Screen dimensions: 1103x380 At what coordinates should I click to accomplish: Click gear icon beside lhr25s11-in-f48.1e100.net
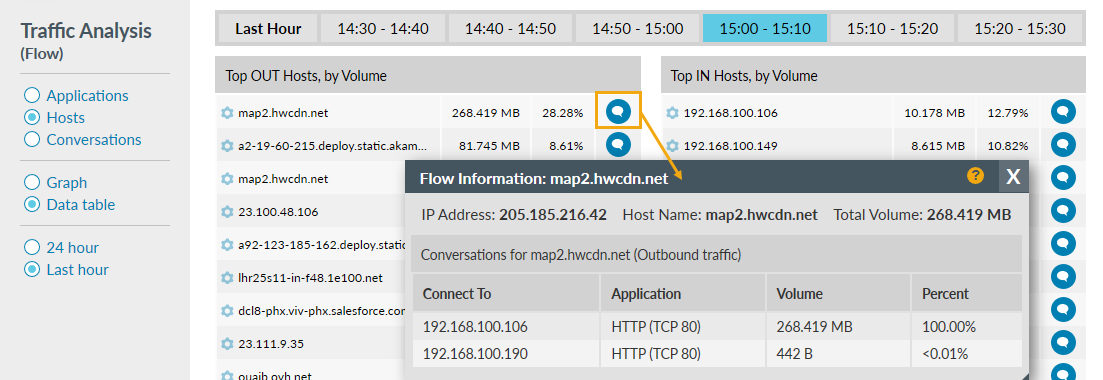pos(227,278)
